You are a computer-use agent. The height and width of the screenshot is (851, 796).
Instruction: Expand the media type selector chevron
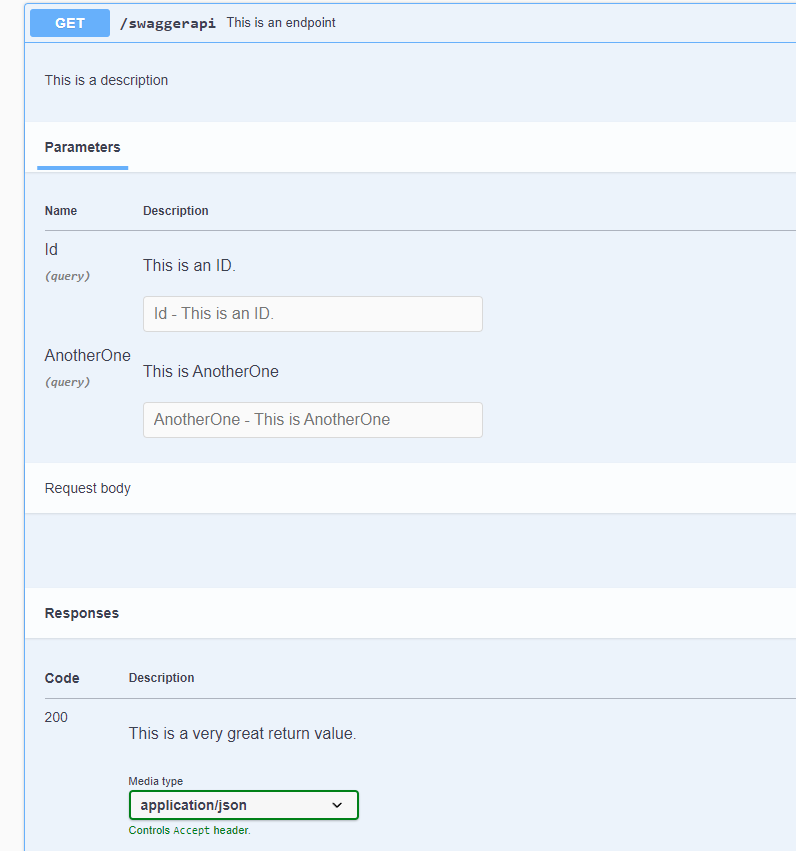(338, 805)
